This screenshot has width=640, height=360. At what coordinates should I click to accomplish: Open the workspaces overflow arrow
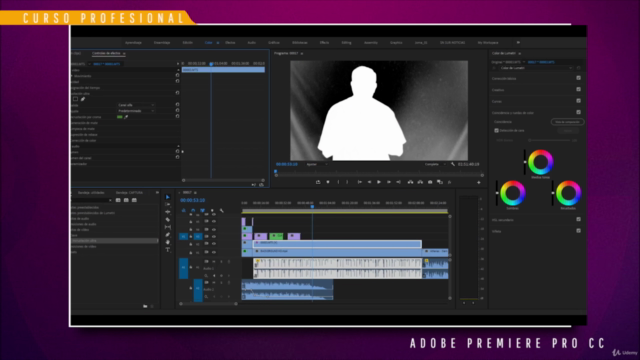pos(518,42)
